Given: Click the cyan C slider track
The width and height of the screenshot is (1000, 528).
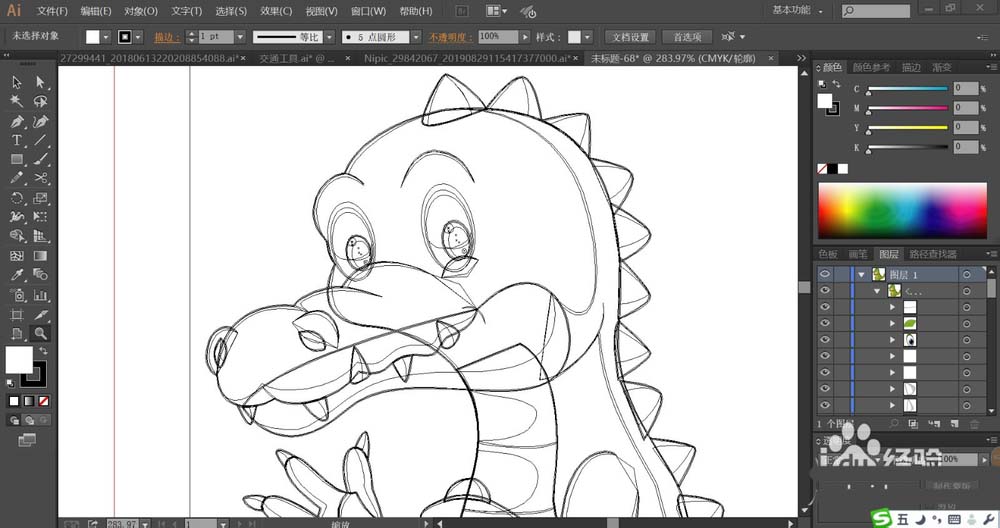Looking at the screenshot, I should (908, 89).
